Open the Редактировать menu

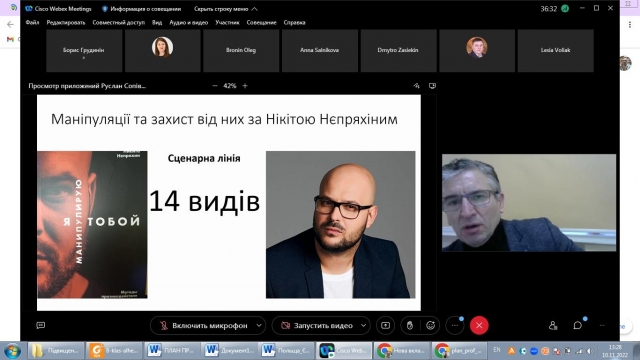pos(66,22)
